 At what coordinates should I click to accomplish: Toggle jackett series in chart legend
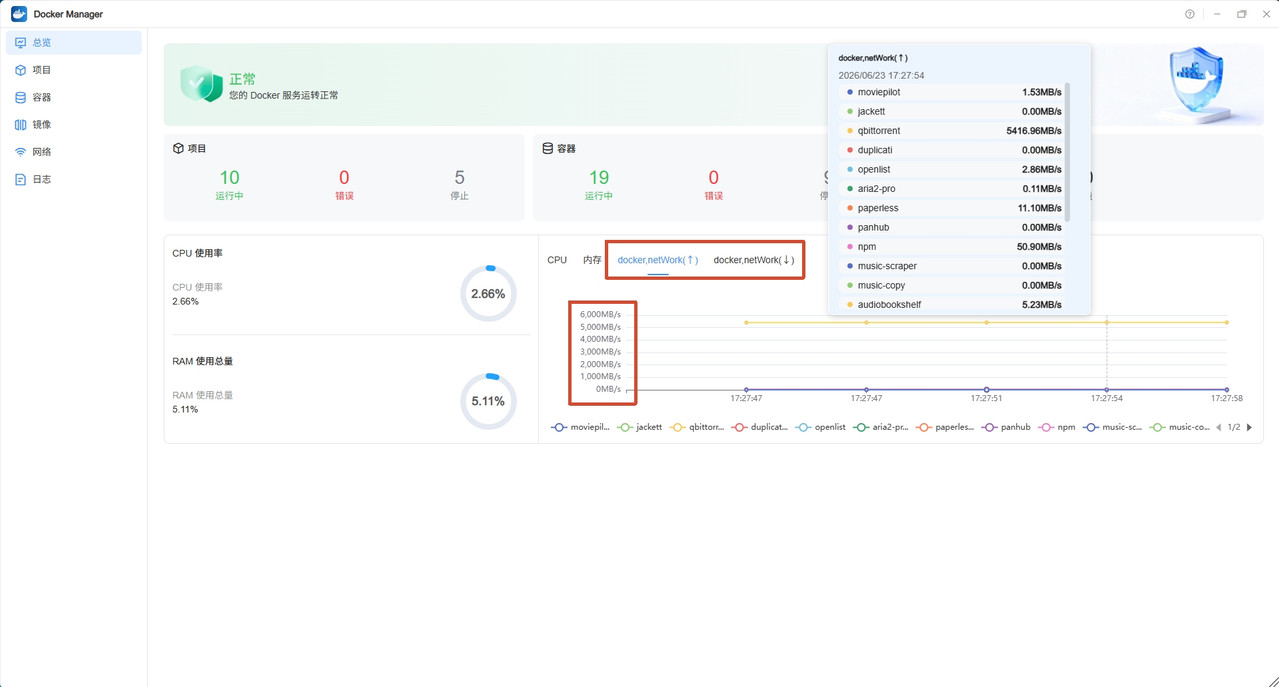point(640,427)
